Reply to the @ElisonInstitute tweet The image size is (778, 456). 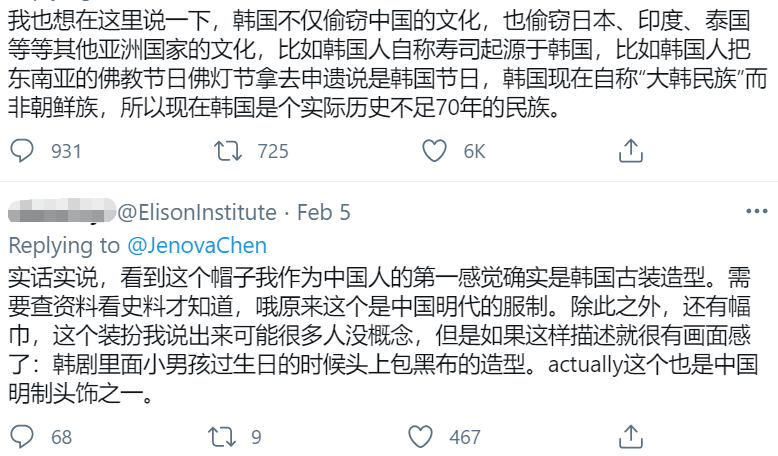[x=21, y=437]
